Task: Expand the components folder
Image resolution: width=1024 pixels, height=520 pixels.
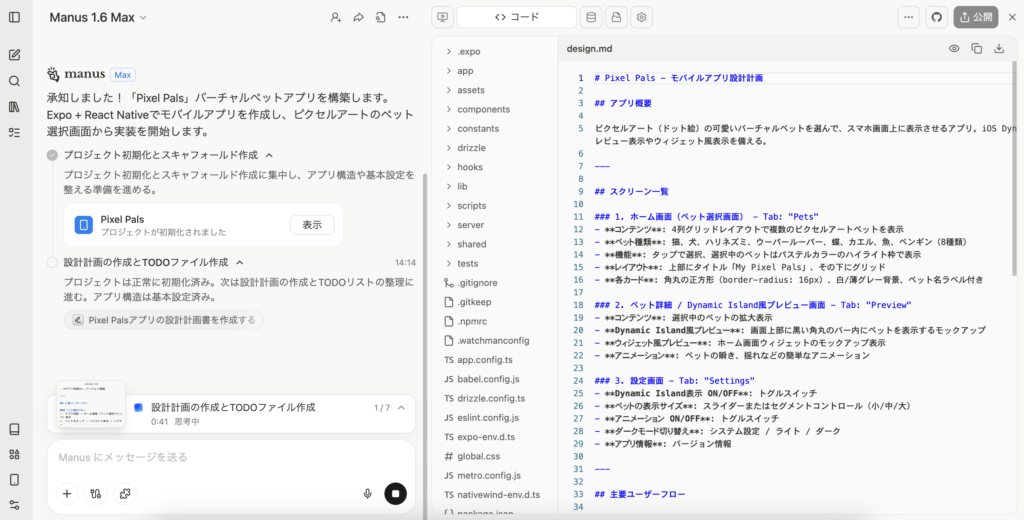Action: pyautogui.click(x=483, y=109)
